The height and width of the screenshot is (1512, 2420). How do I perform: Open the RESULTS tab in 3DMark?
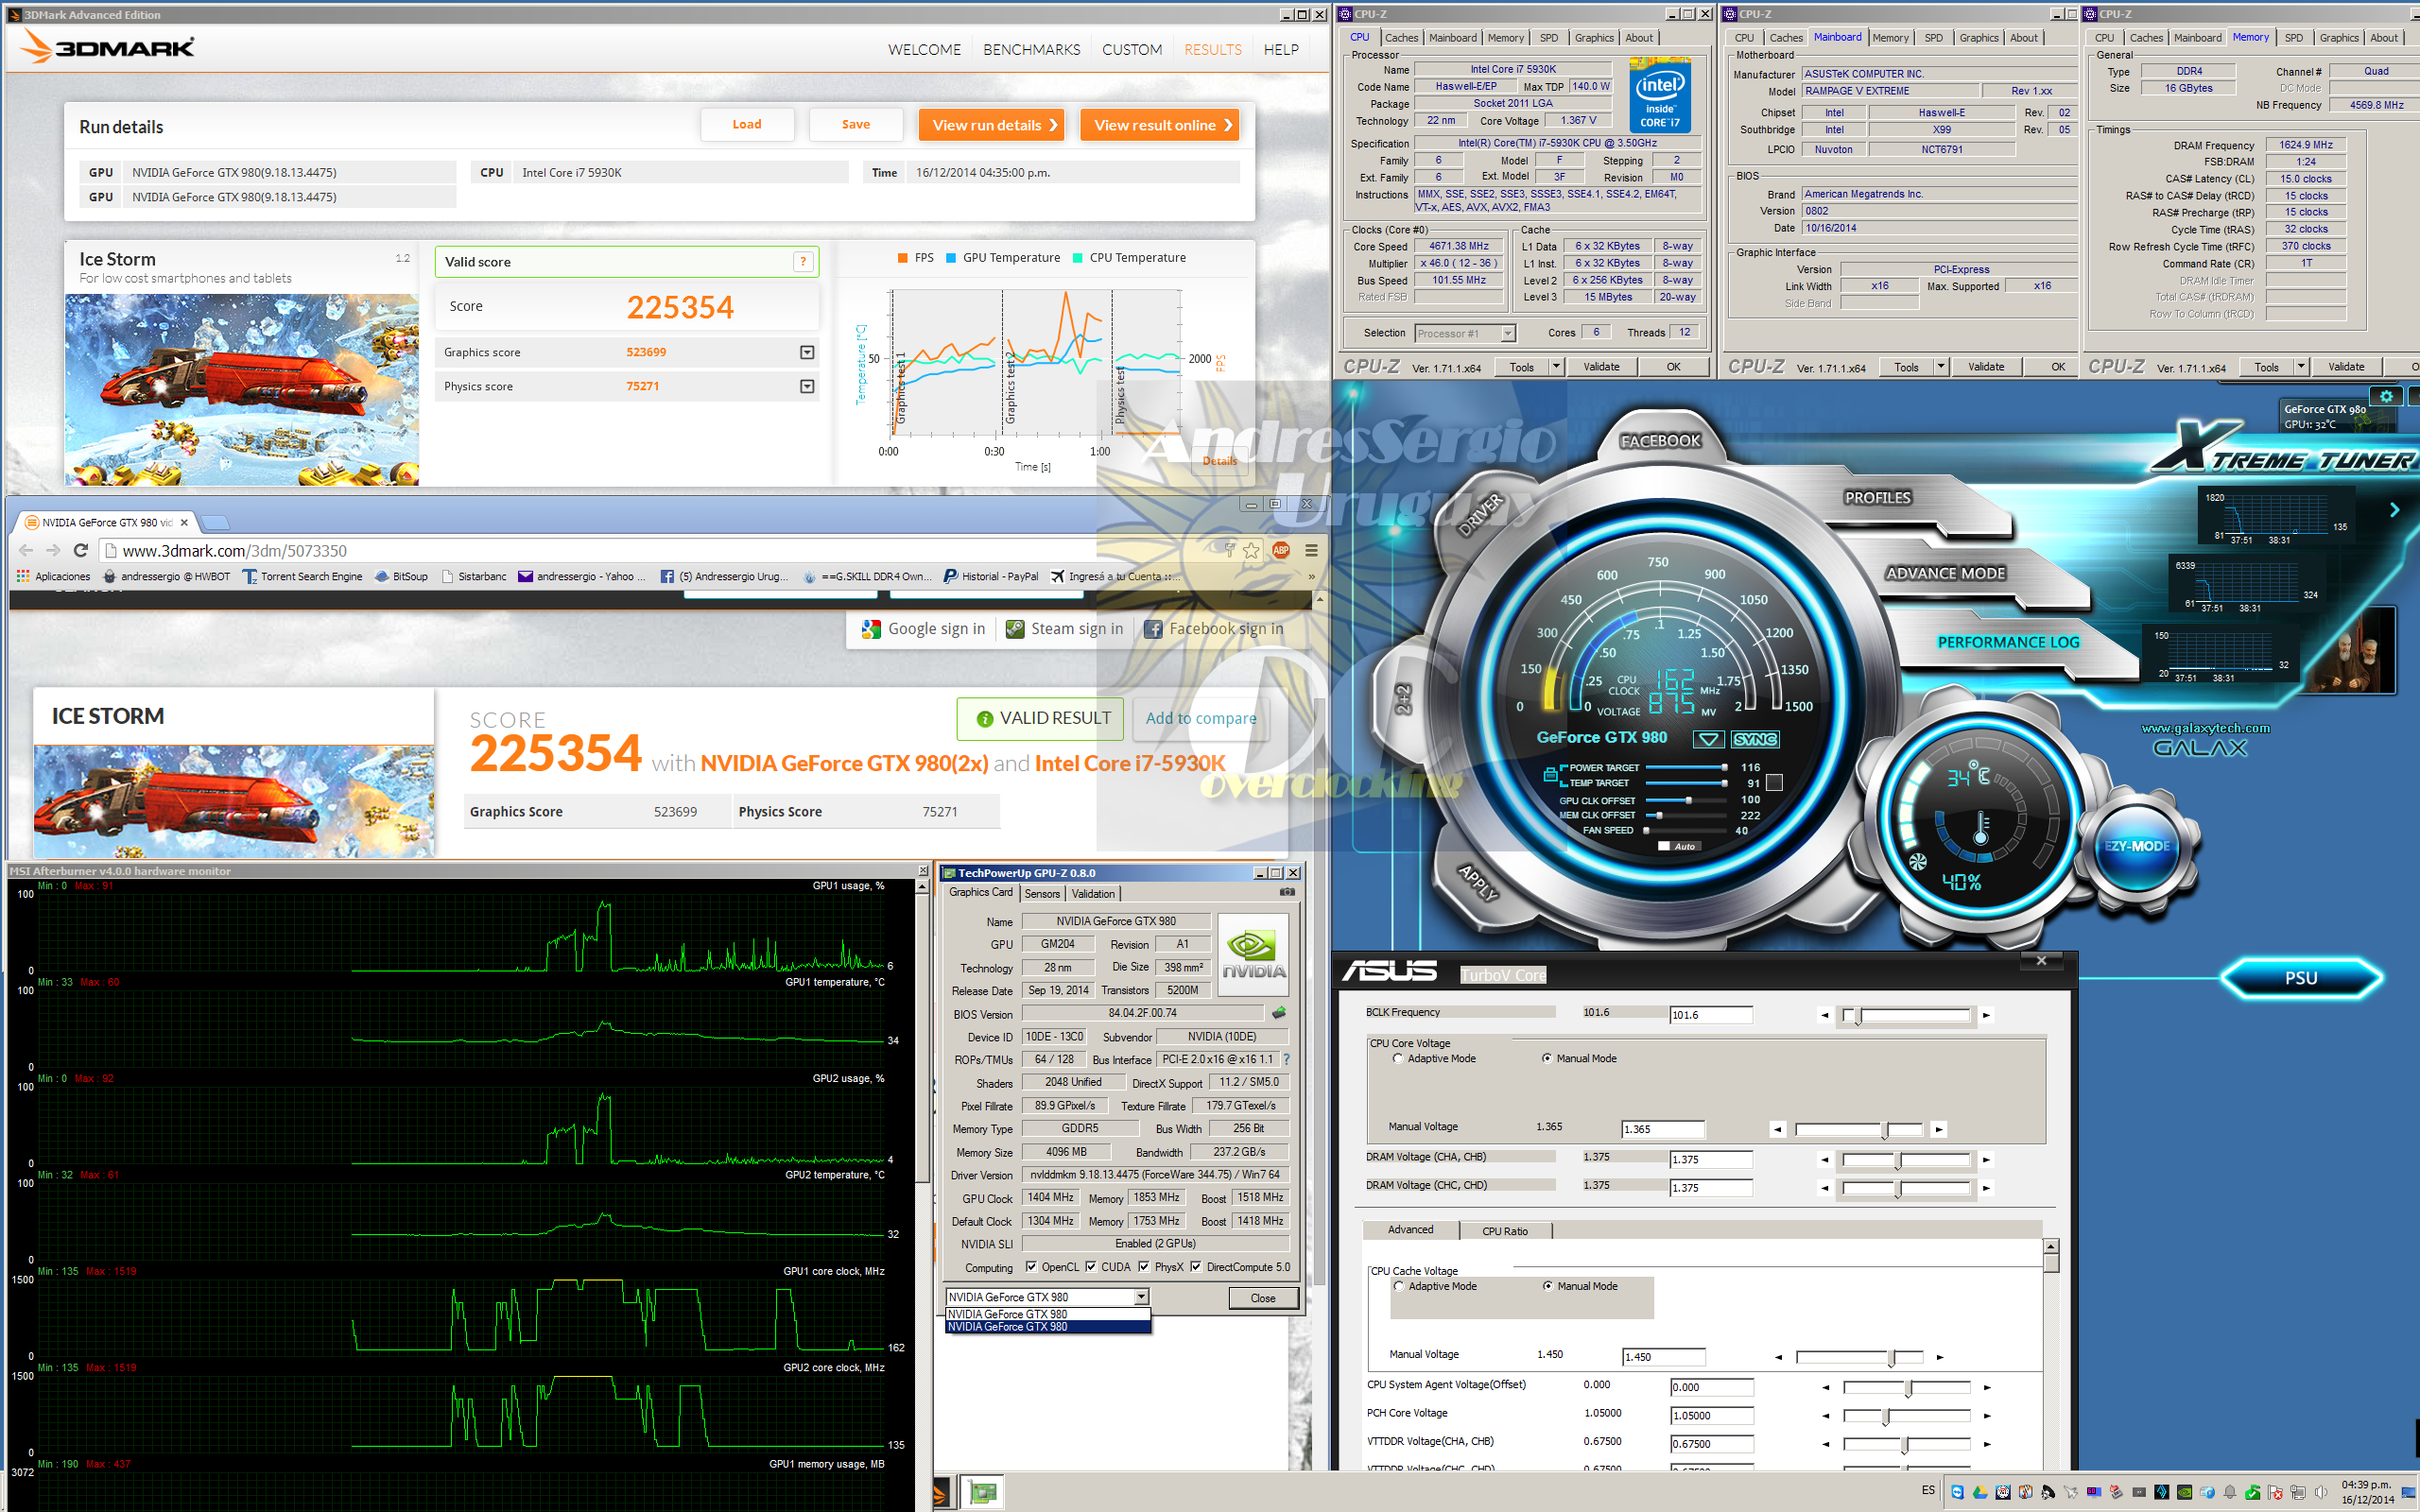click(1213, 49)
